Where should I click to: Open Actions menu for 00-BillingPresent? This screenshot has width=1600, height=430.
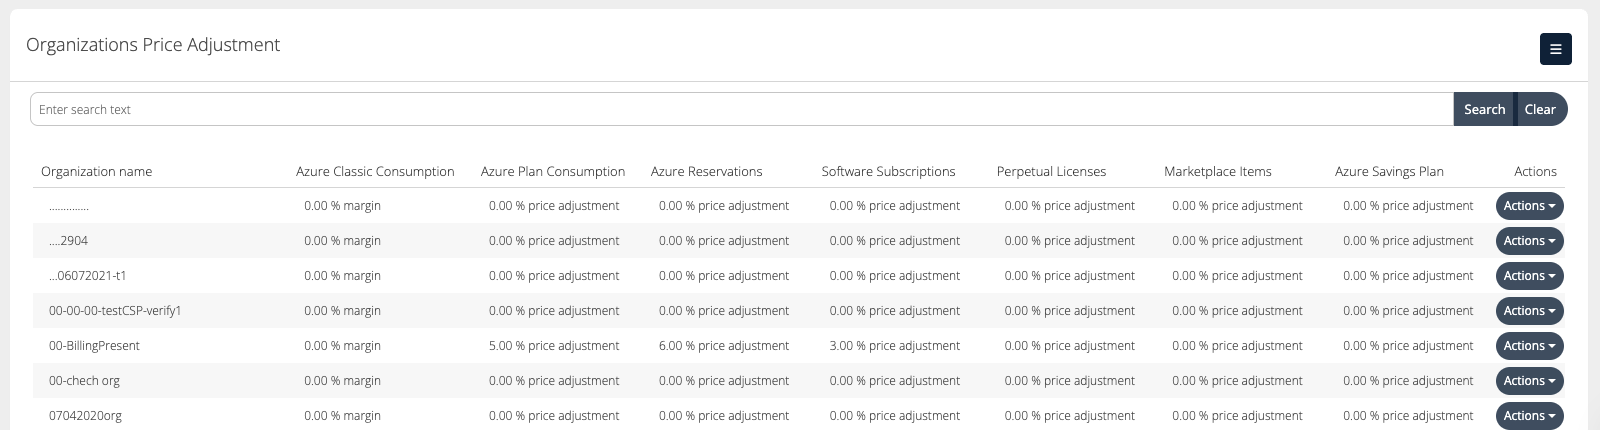point(1529,346)
